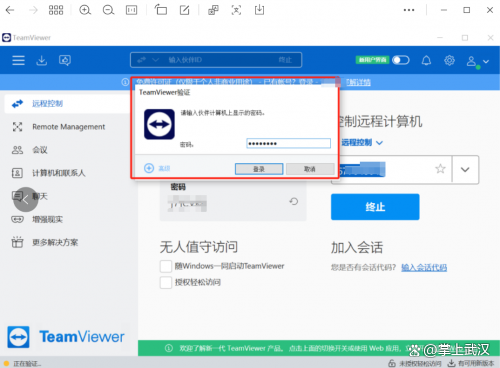This screenshot has height=368, width=500.
Task: Click the 有可用新版本 status entry
Action: click(x=471, y=363)
